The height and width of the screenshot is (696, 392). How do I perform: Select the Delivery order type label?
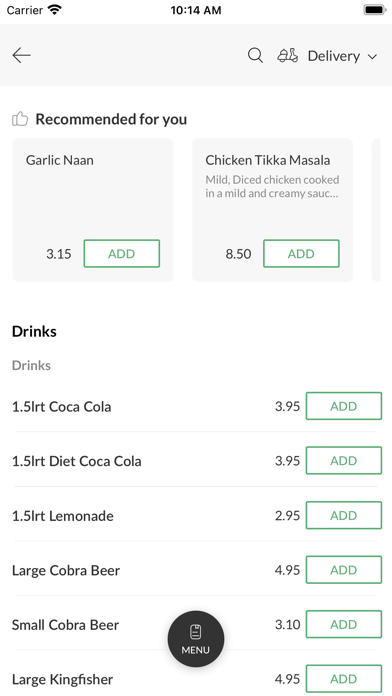334,56
